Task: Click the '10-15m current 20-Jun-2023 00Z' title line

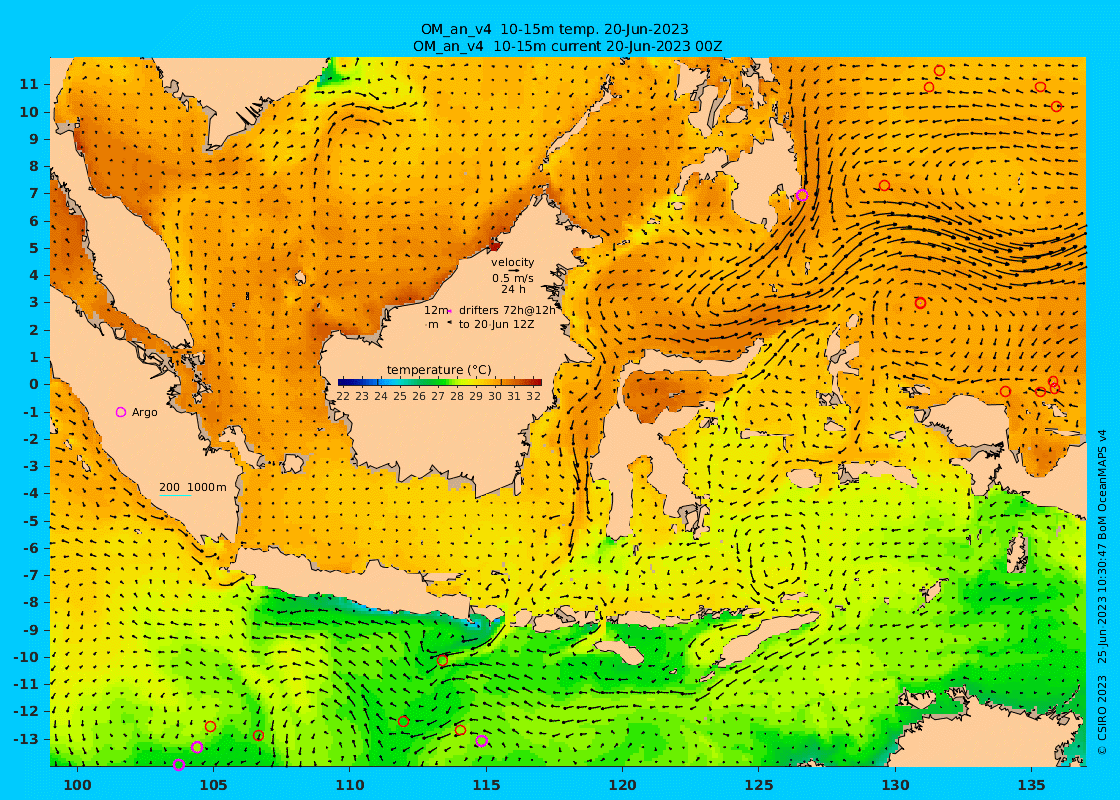Action: coord(567,46)
